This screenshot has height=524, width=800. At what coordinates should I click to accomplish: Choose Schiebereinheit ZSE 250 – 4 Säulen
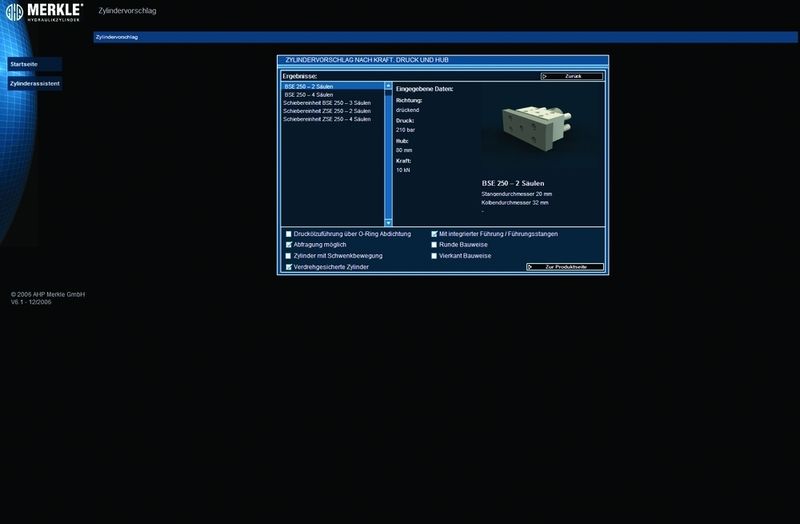pyautogui.click(x=327, y=119)
